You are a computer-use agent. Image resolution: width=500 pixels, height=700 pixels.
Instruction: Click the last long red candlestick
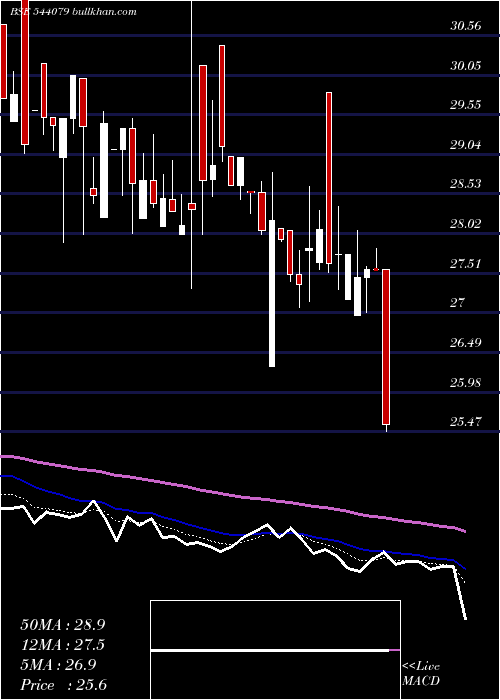pyautogui.click(x=386, y=347)
